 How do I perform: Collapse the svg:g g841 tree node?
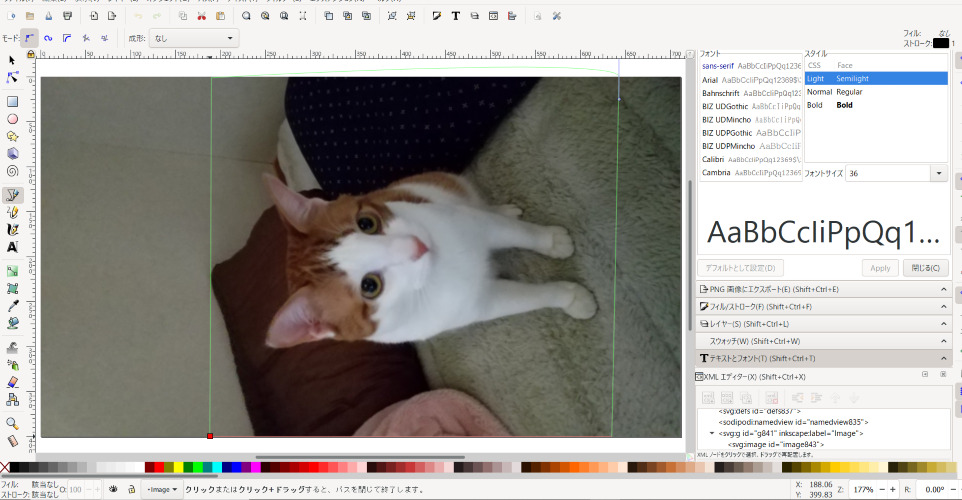click(x=712, y=433)
